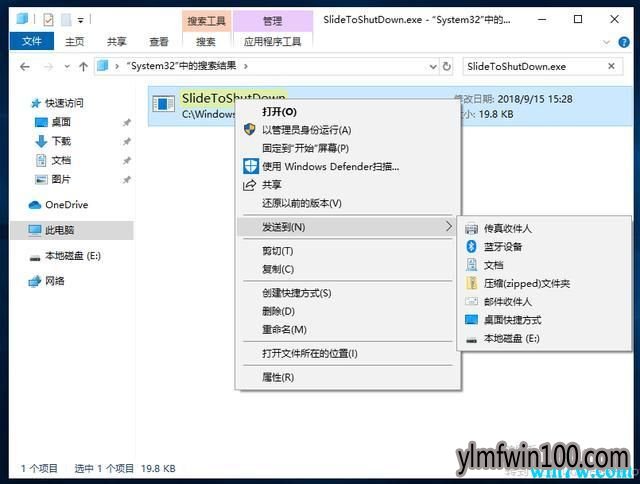Click the chevron after the search results breadcrumb

pos(246,66)
